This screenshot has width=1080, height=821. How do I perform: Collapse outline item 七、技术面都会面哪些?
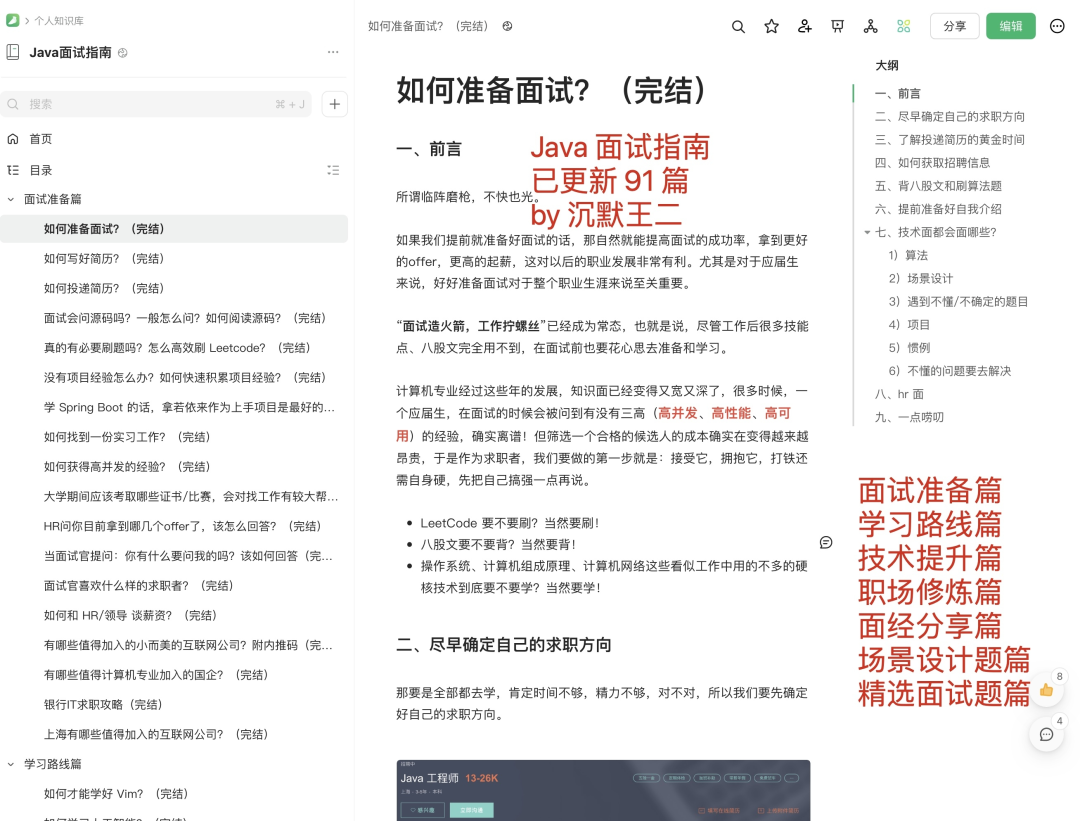[x=867, y=232]
